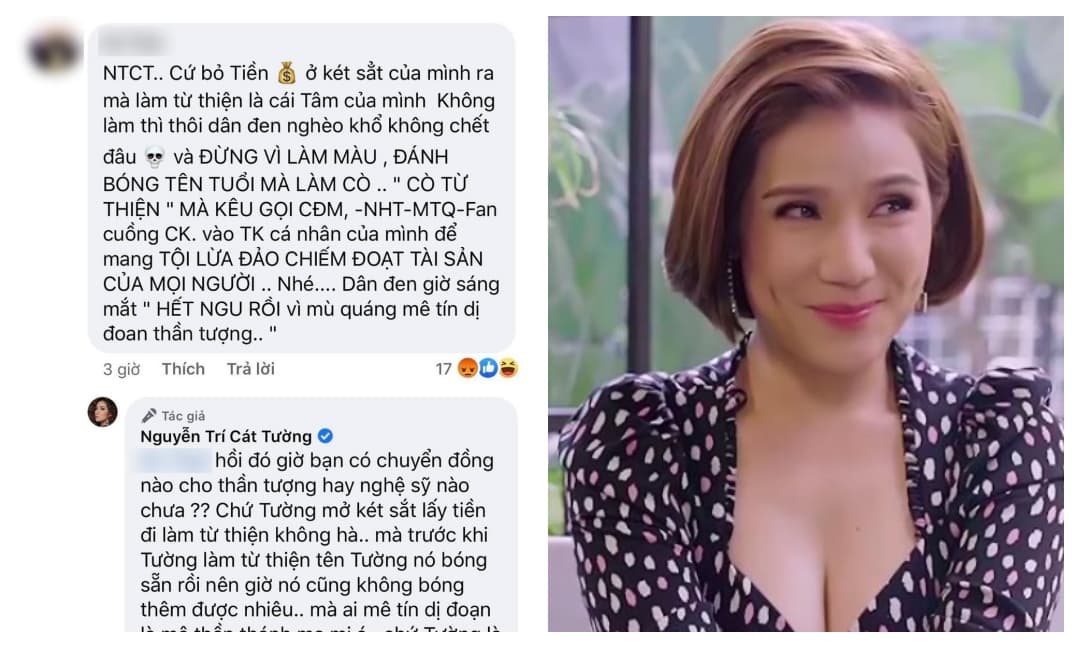Click the blue verified badge icon

325,436
